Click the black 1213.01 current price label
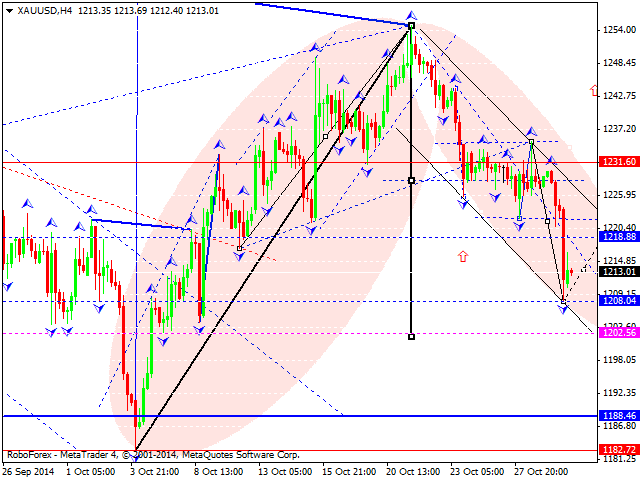Screen dimensions: 640x480 click(x=619, y=271)
